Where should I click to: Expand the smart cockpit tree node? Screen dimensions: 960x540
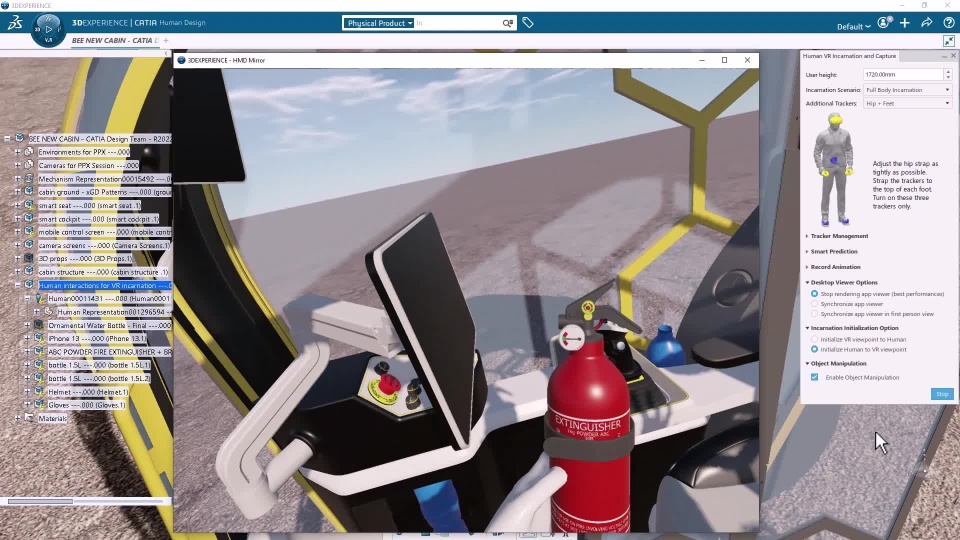tap(18, 219)
